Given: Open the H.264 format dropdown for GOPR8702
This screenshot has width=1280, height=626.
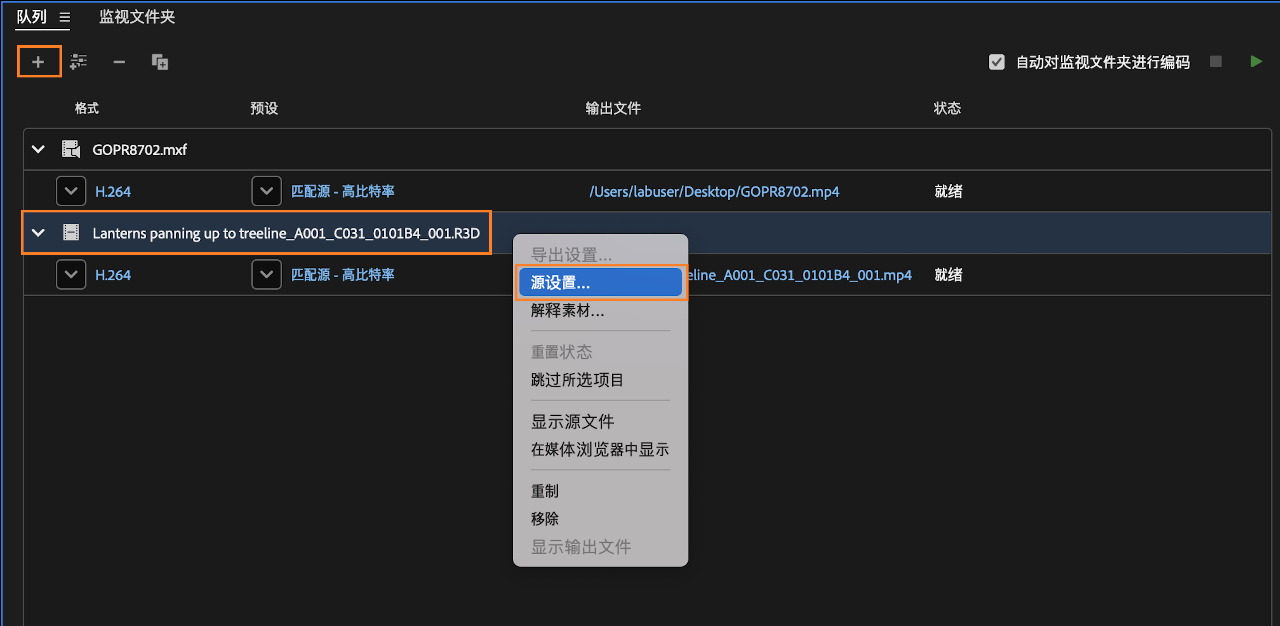Looking at the screenshot, I should 70,190.
